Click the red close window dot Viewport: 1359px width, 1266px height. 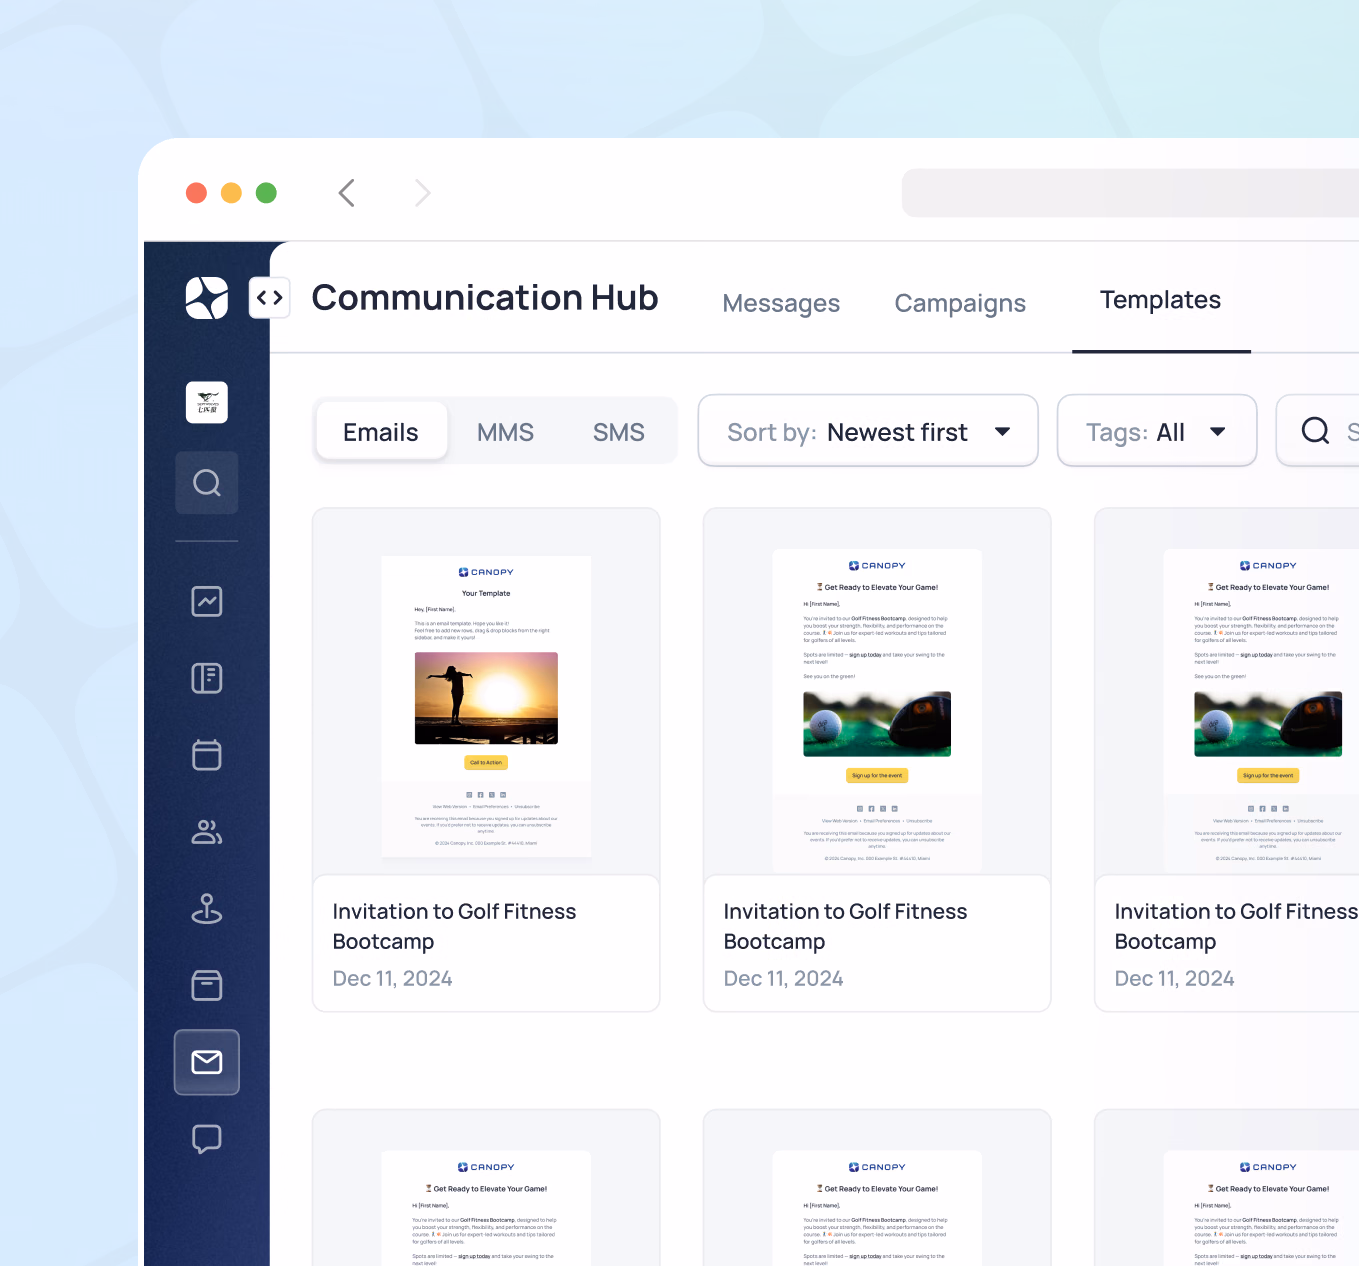point(196,193)
